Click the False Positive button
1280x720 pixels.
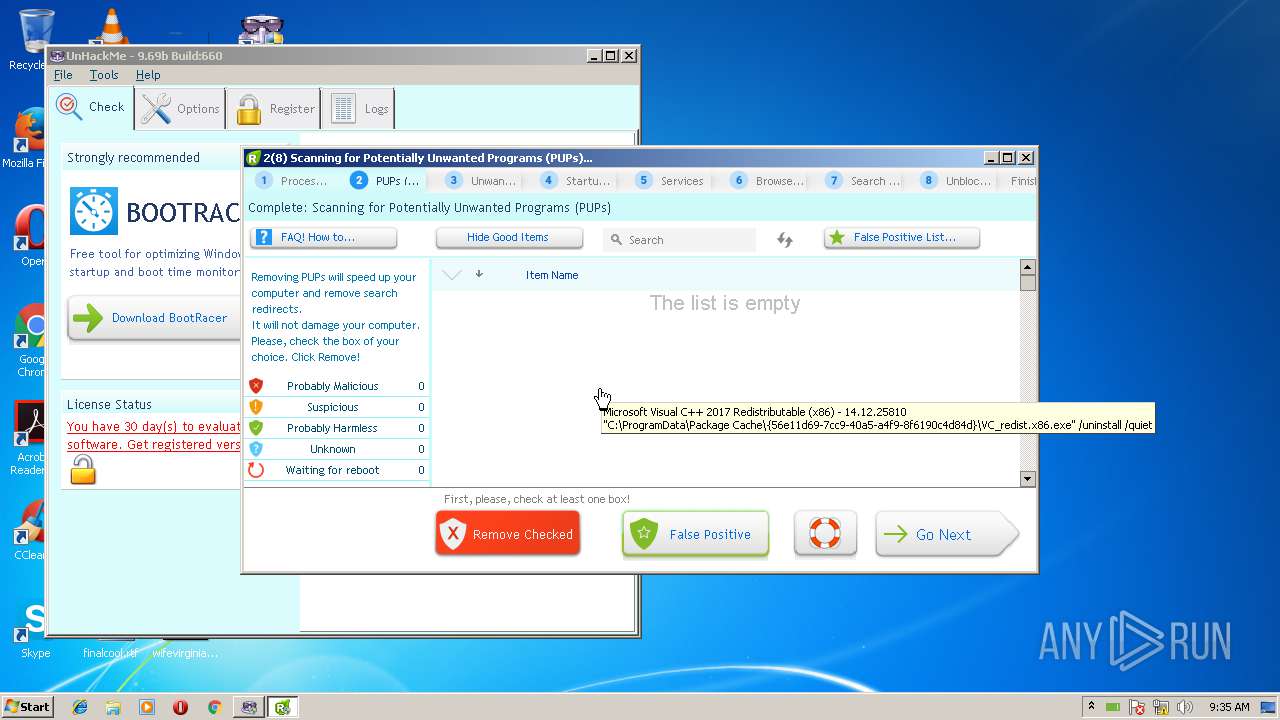pyautogui.click(x=695, y=534)
